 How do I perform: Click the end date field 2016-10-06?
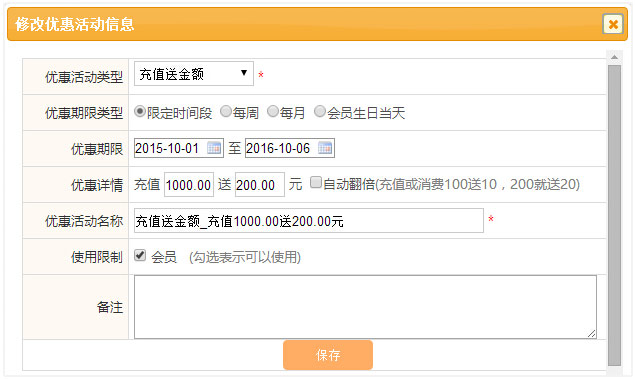click(x=290, y=148)
